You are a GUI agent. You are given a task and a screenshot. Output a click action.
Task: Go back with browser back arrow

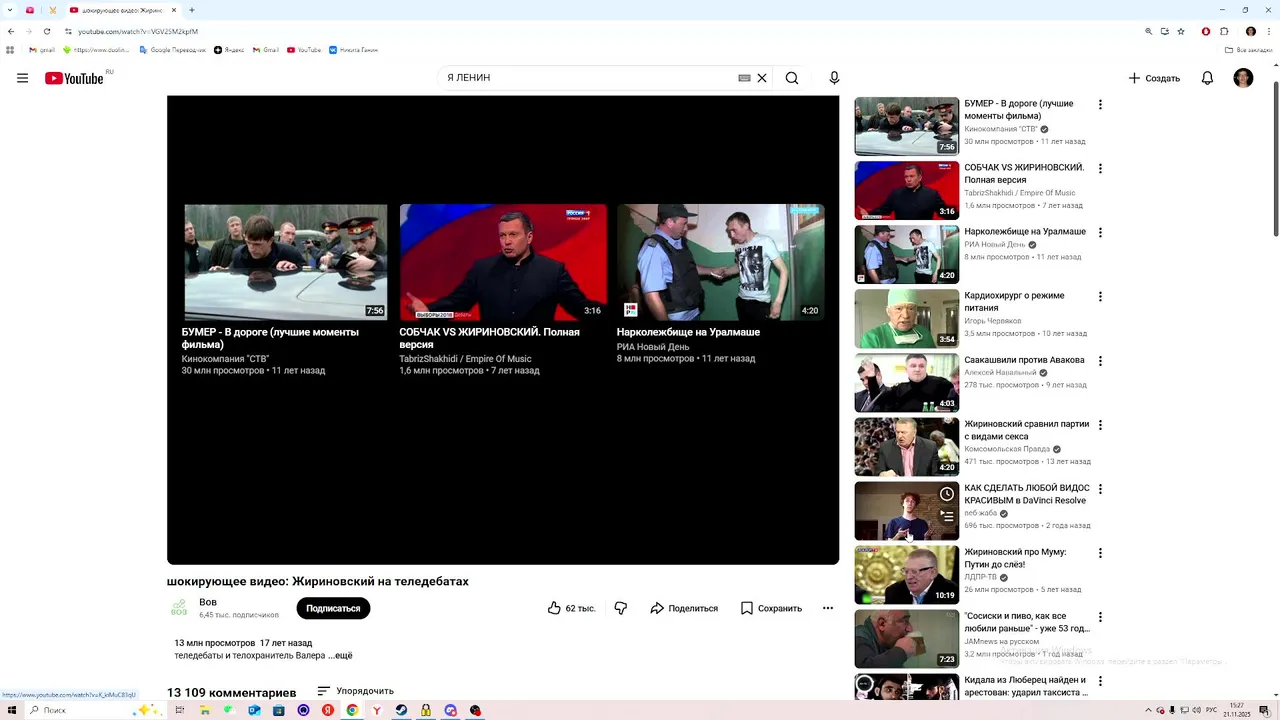click(11, 31)
